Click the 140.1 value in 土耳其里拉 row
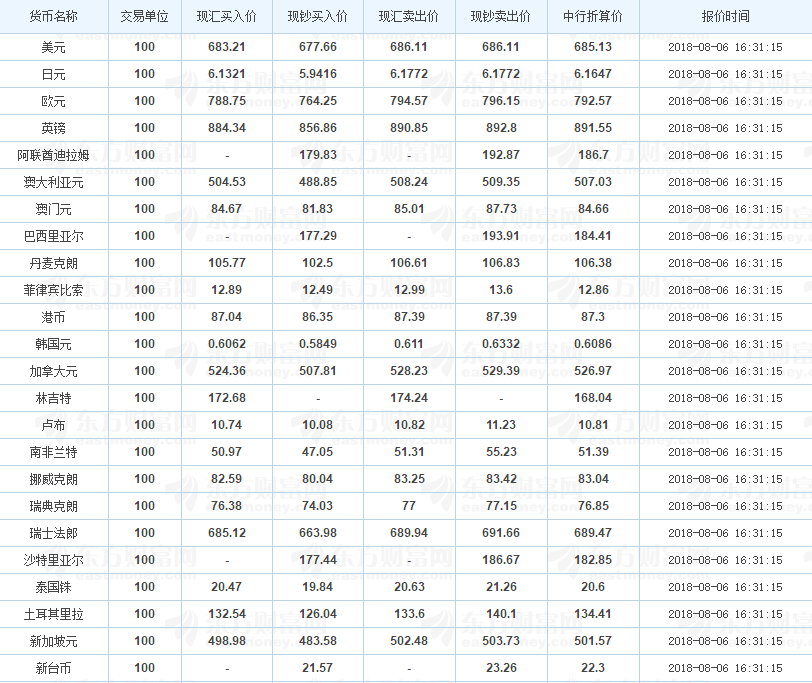The height and width of the screenshot is (683, 812). tap(501, 614)
